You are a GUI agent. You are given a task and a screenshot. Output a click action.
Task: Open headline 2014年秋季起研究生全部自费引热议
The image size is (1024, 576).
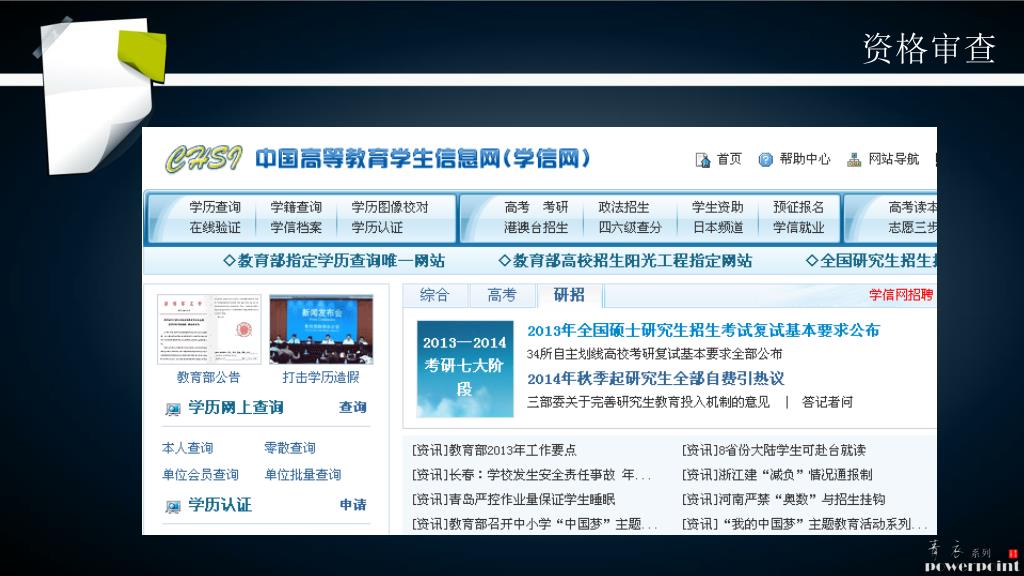coord(656,379)
